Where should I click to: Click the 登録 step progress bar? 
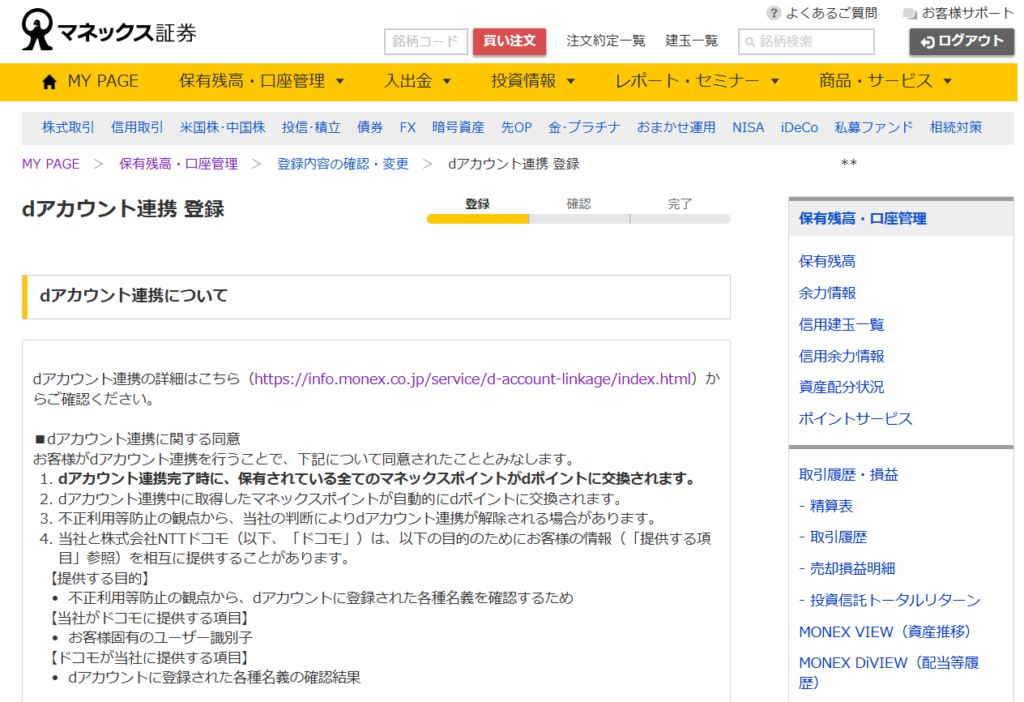(x=478, y=218)
